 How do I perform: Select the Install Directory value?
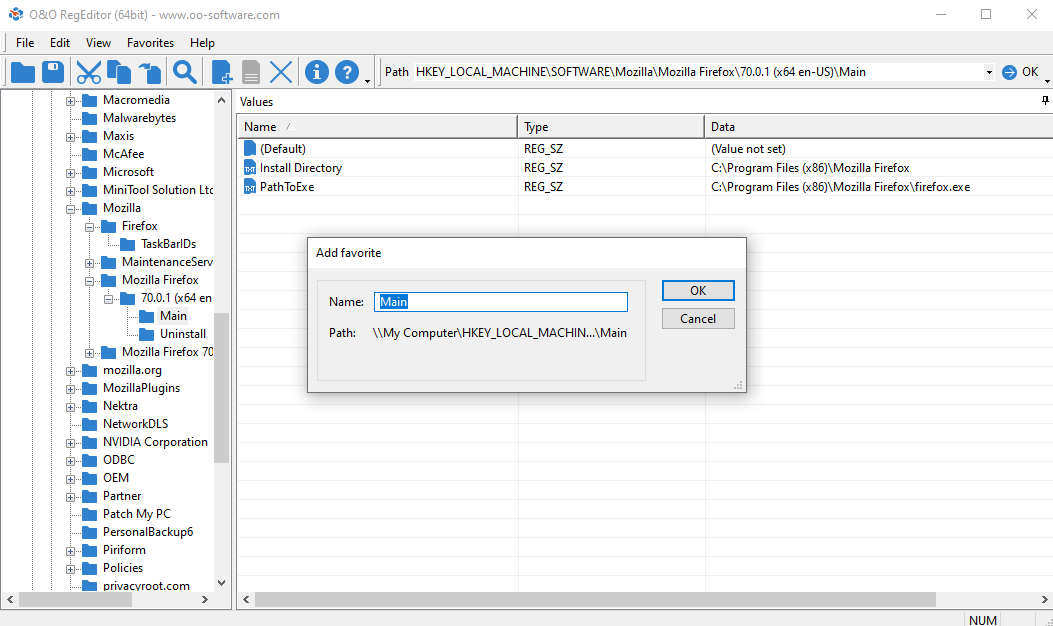pos(645,168)
